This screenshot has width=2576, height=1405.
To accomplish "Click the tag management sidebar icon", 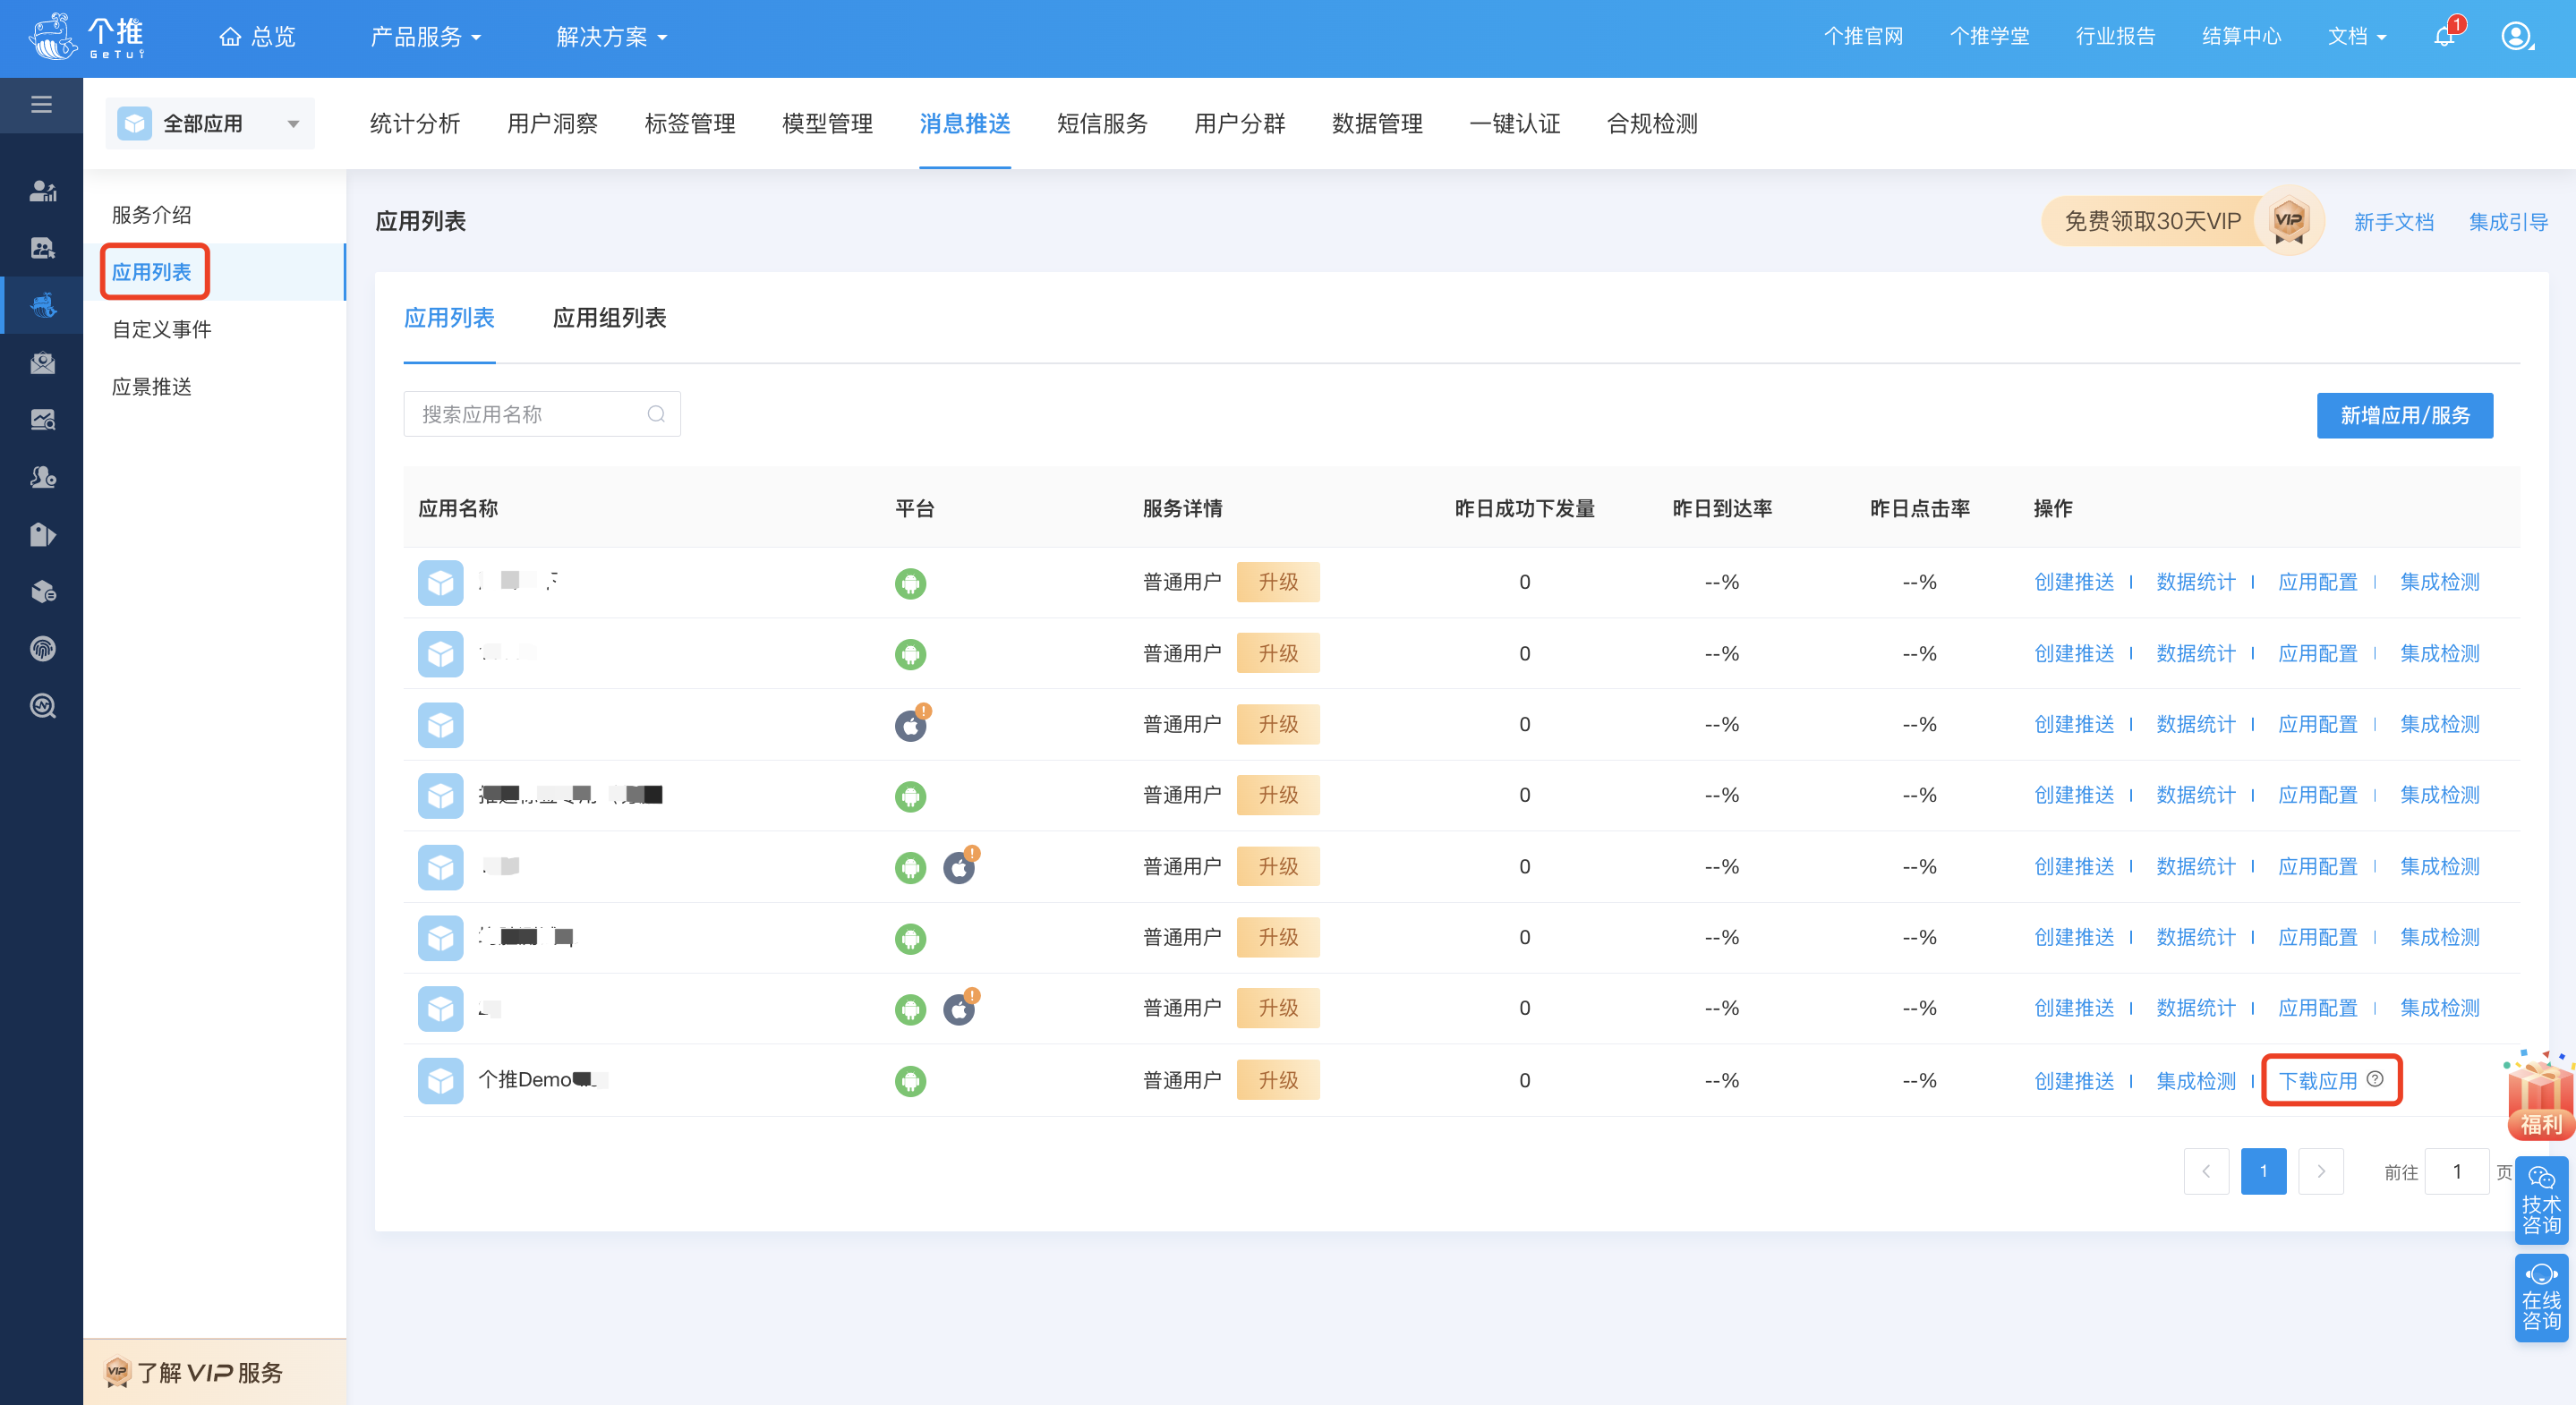I will (42, 535).
